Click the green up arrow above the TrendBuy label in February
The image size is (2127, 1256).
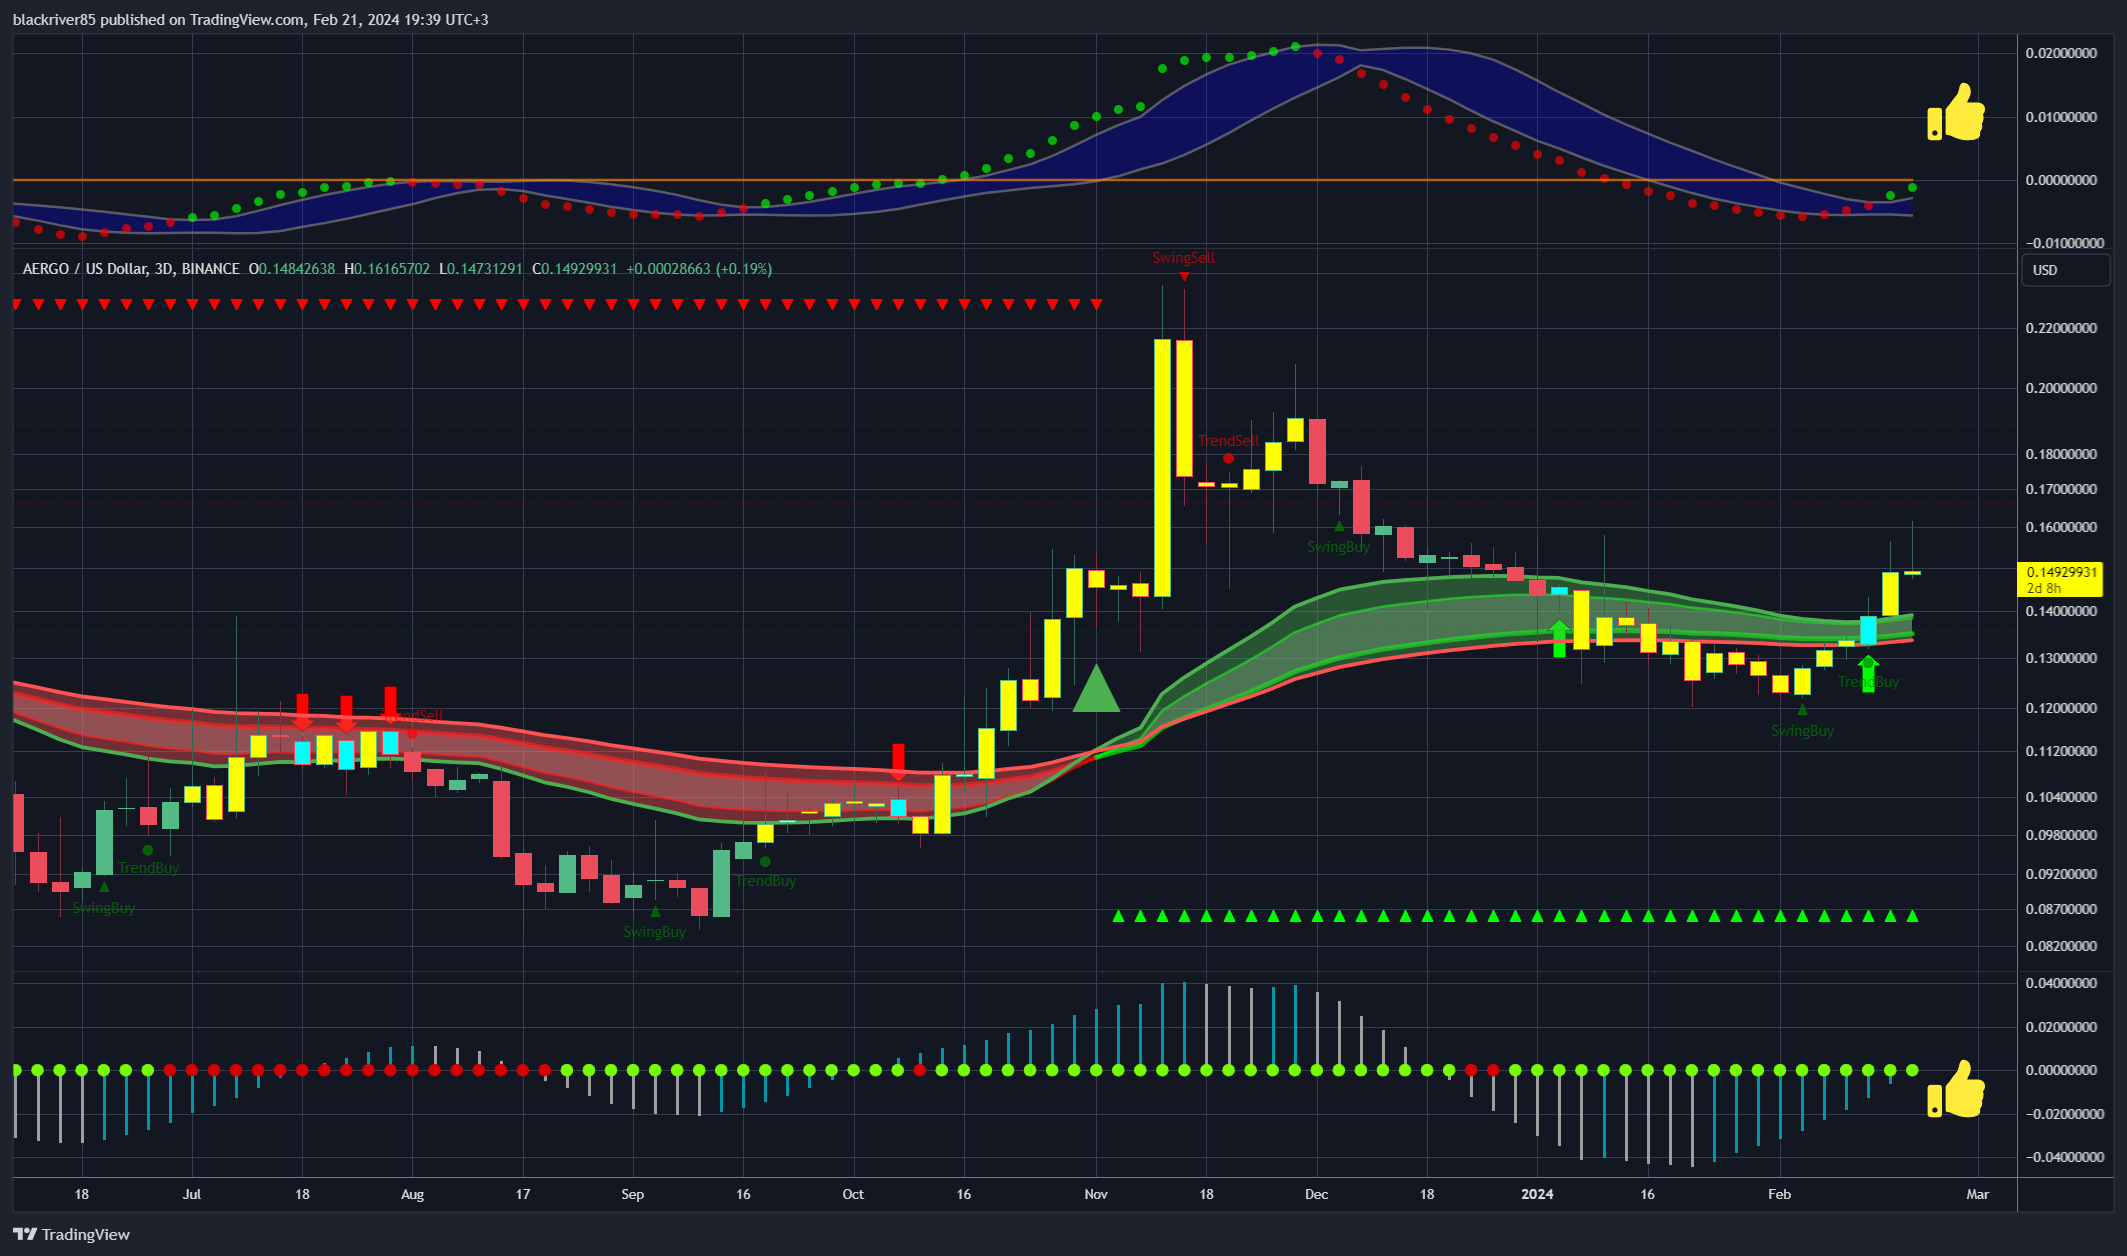pyautogui.click(x=1868, y=673)
